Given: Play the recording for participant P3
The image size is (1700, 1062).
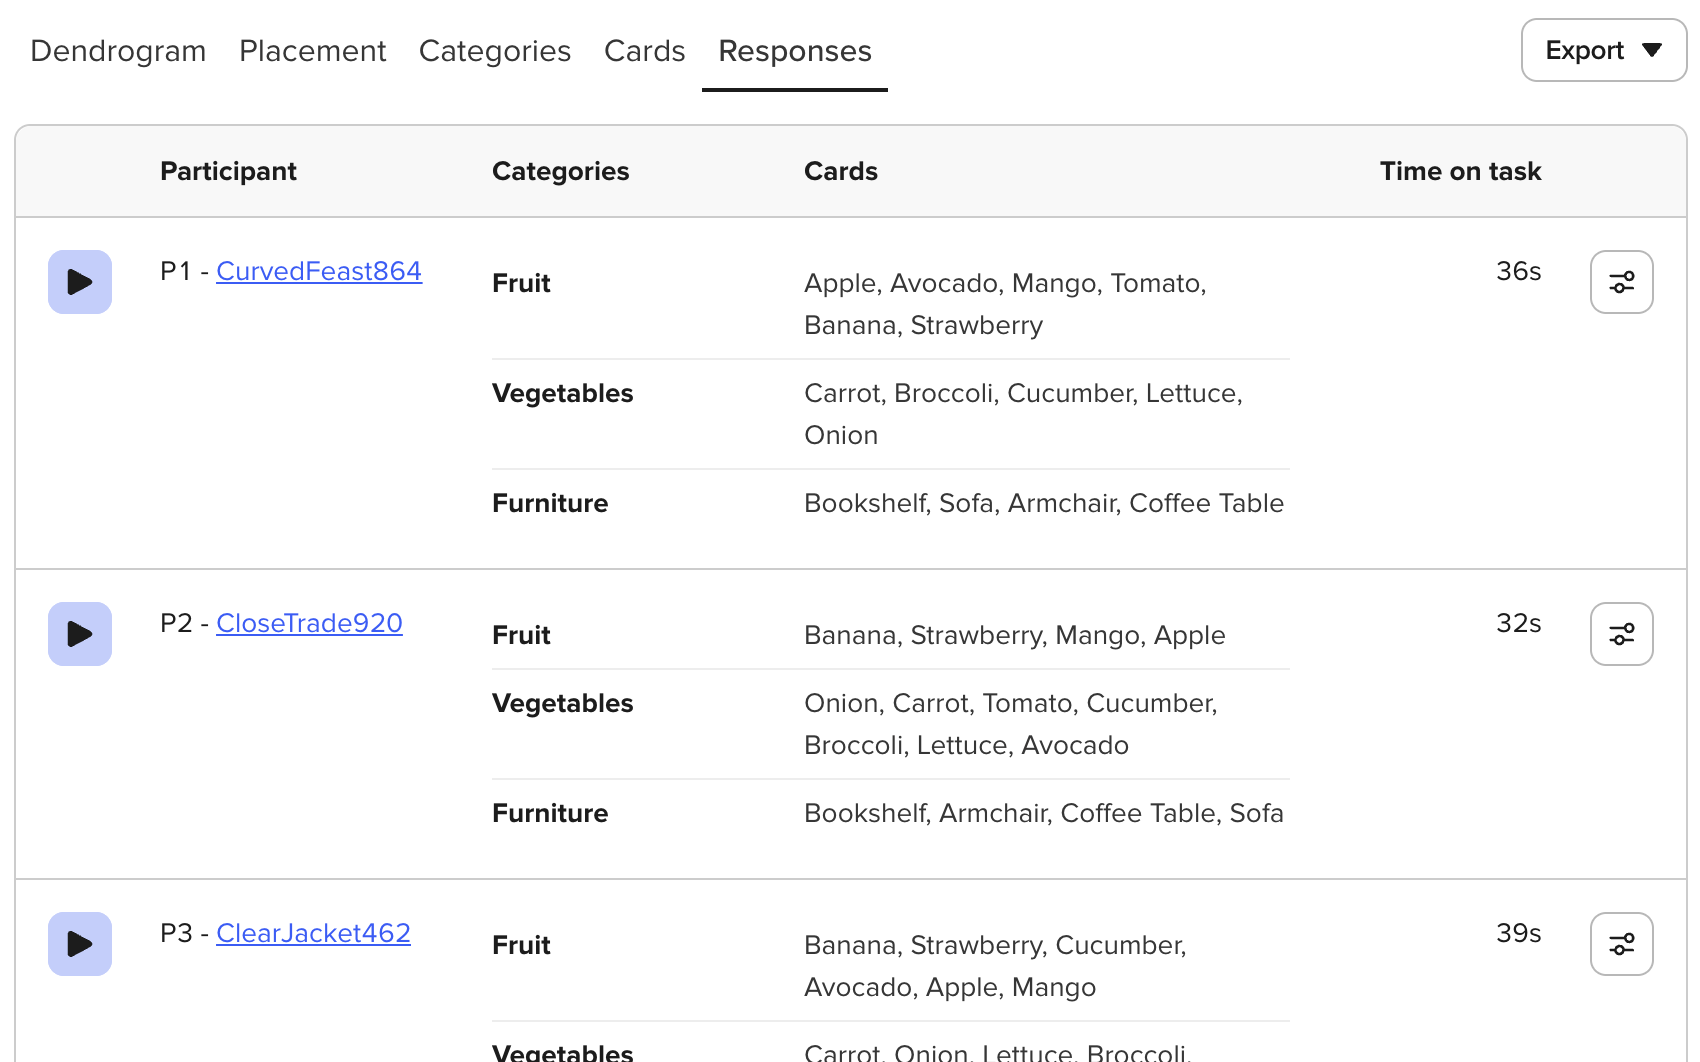Looking at the screenshot, I should pos(80,944).
